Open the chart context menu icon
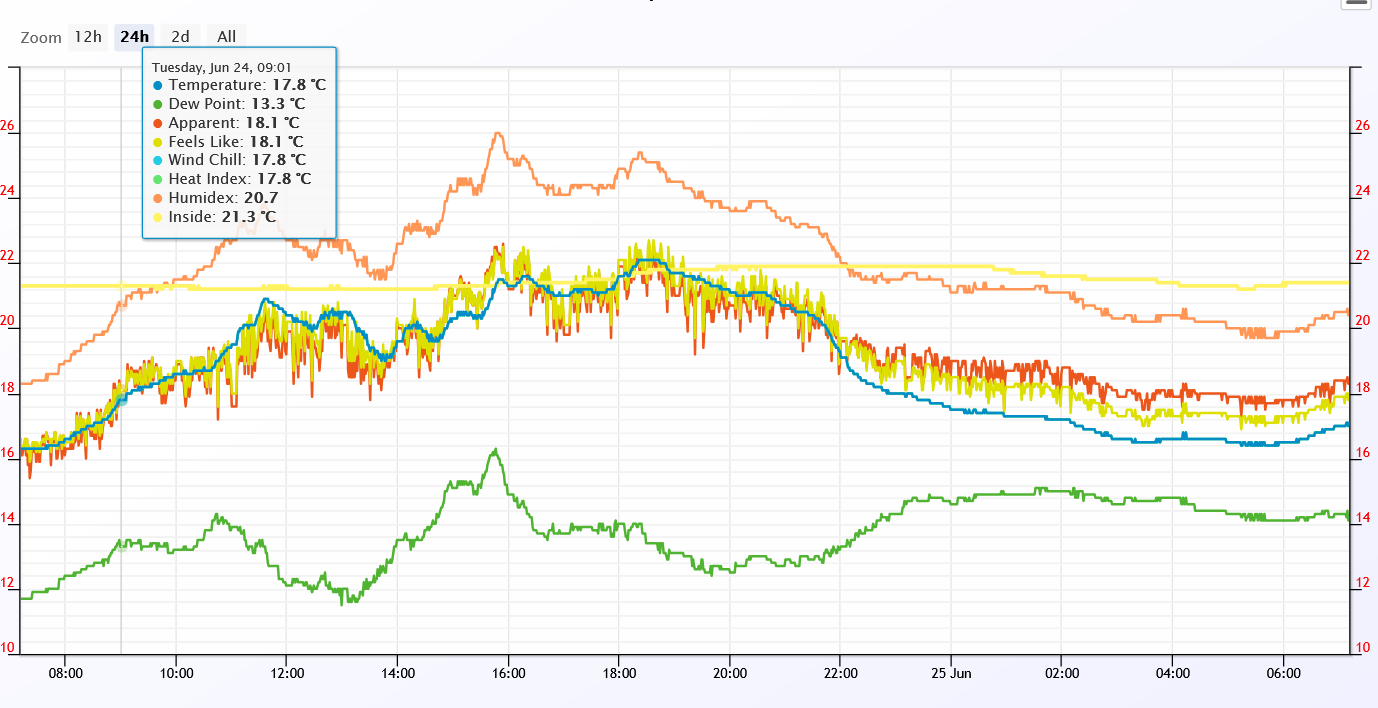The width and height of the screenshot is (1378, 708). tap(1353, 3)
